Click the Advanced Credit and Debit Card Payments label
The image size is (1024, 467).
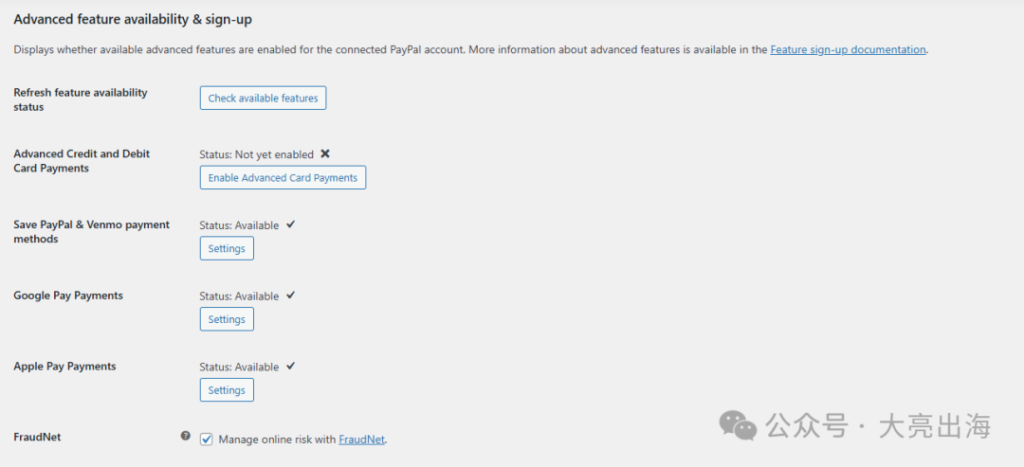(x=82, y=161)
